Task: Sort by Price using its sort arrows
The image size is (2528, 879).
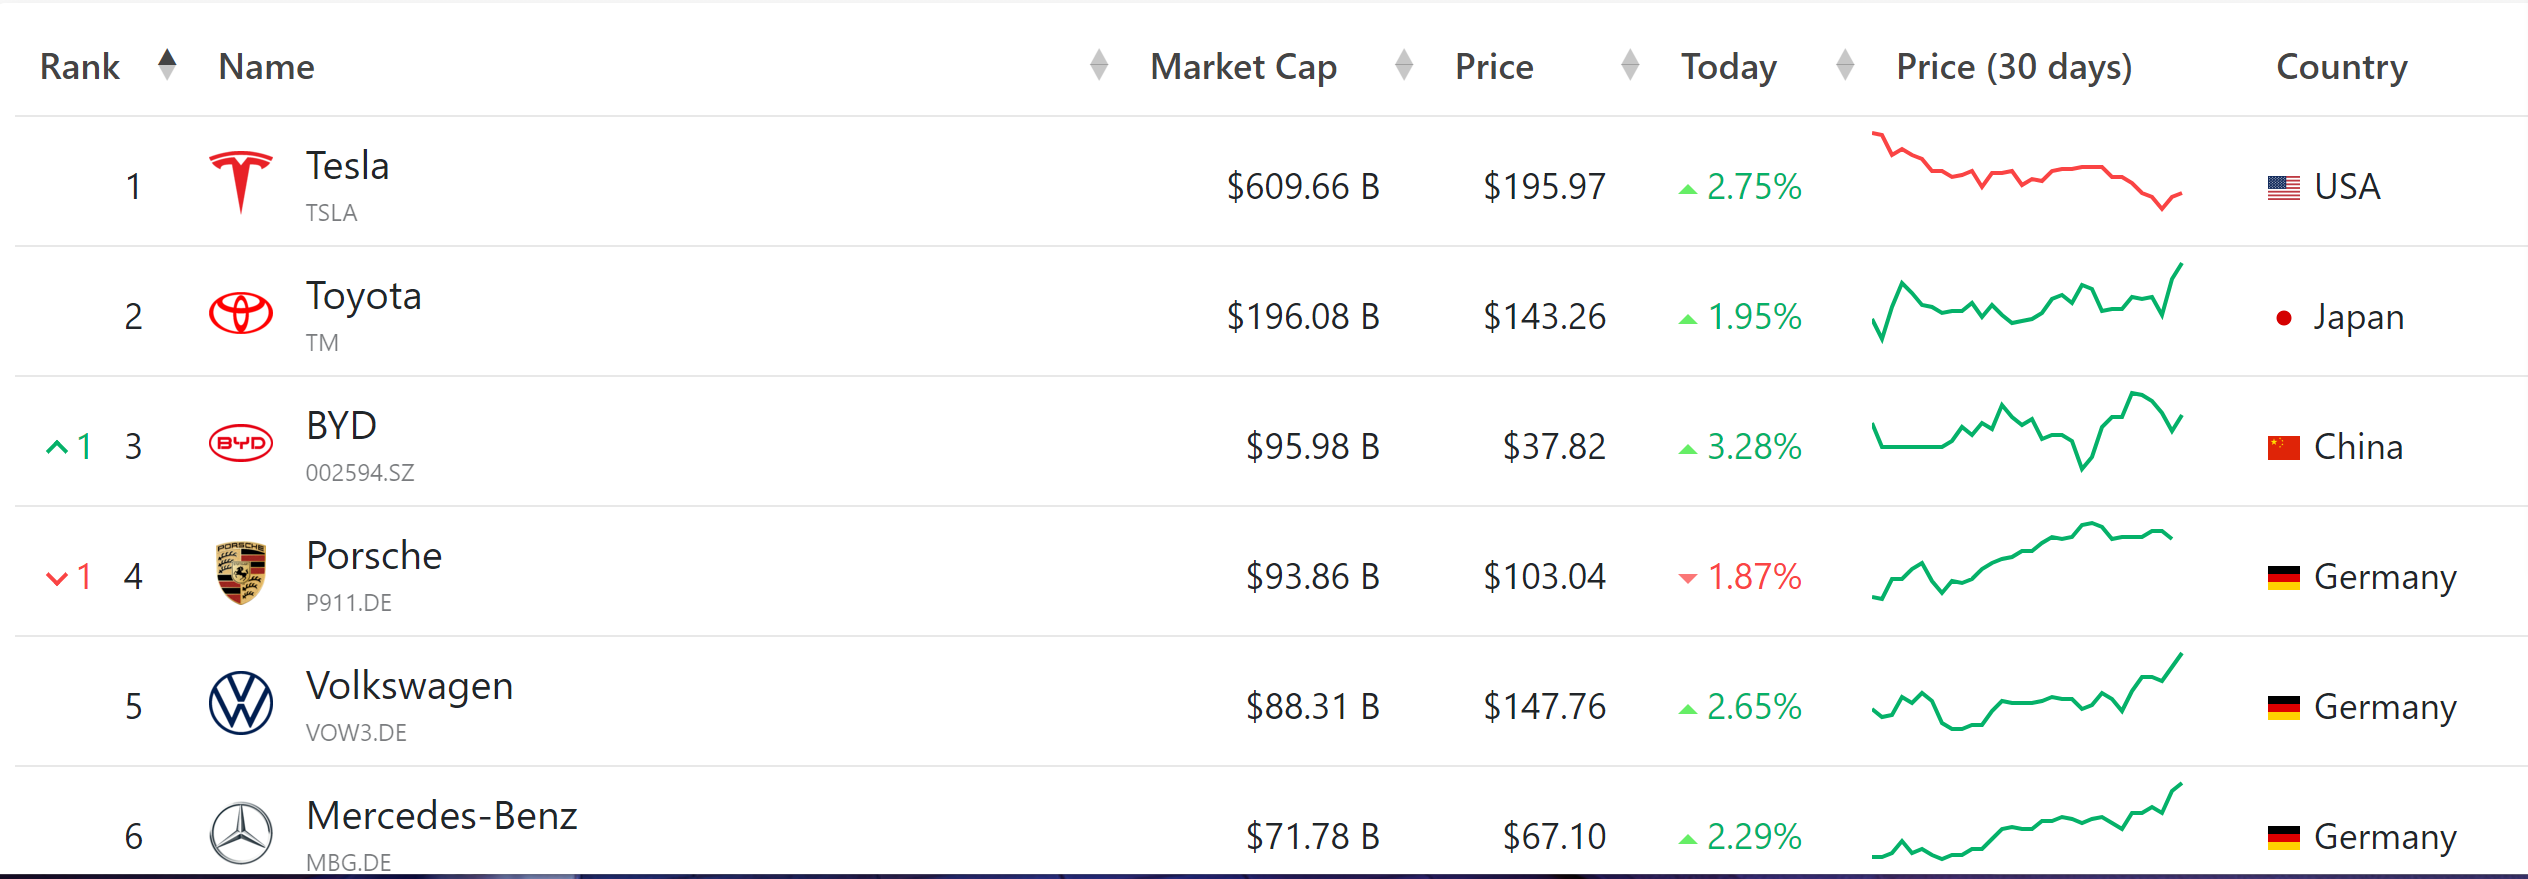Action: coord(1630,65)
